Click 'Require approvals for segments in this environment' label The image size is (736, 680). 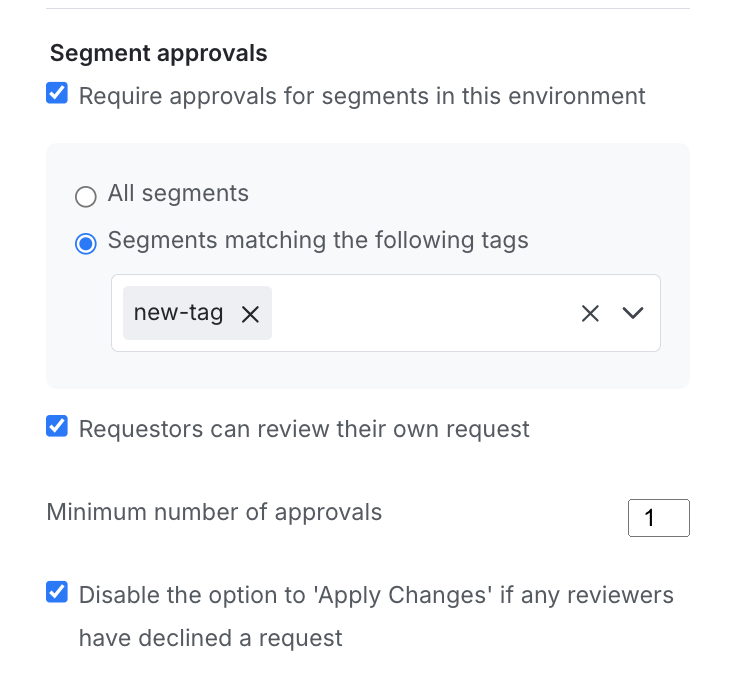(362, 96)
